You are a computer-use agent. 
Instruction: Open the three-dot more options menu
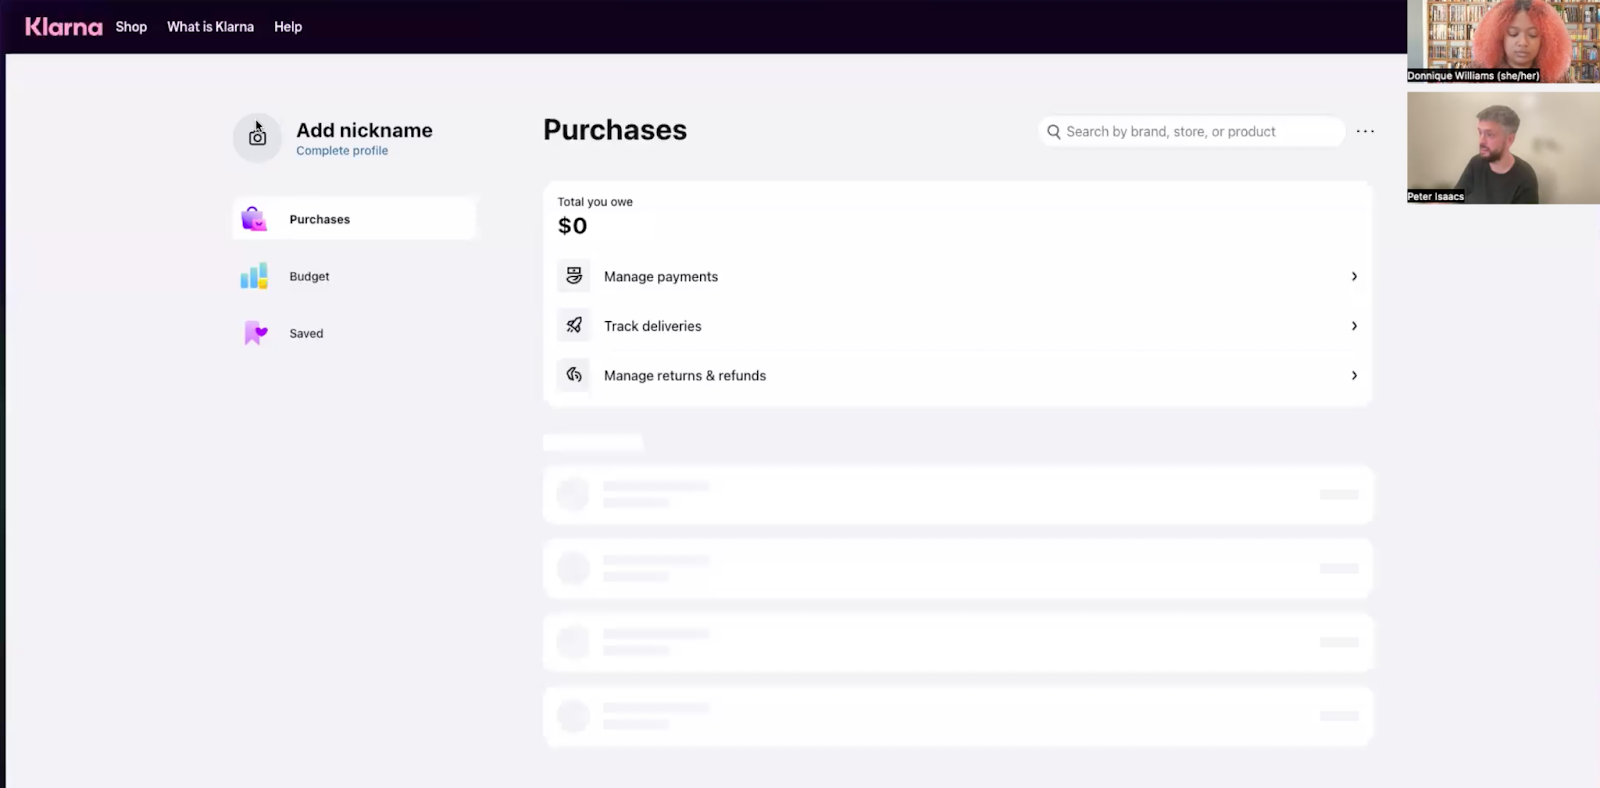(x=1365, y=131)
